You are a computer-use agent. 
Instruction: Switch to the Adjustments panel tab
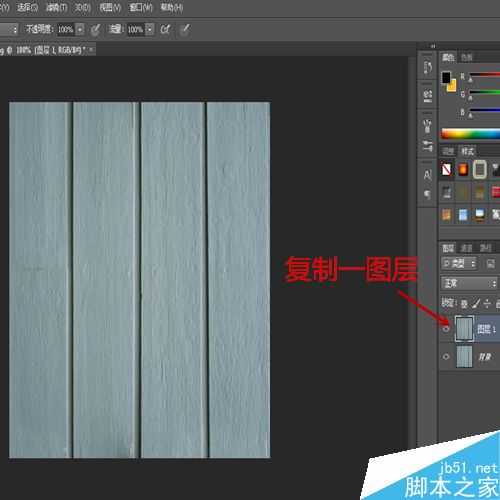click(x=448, y=152)
